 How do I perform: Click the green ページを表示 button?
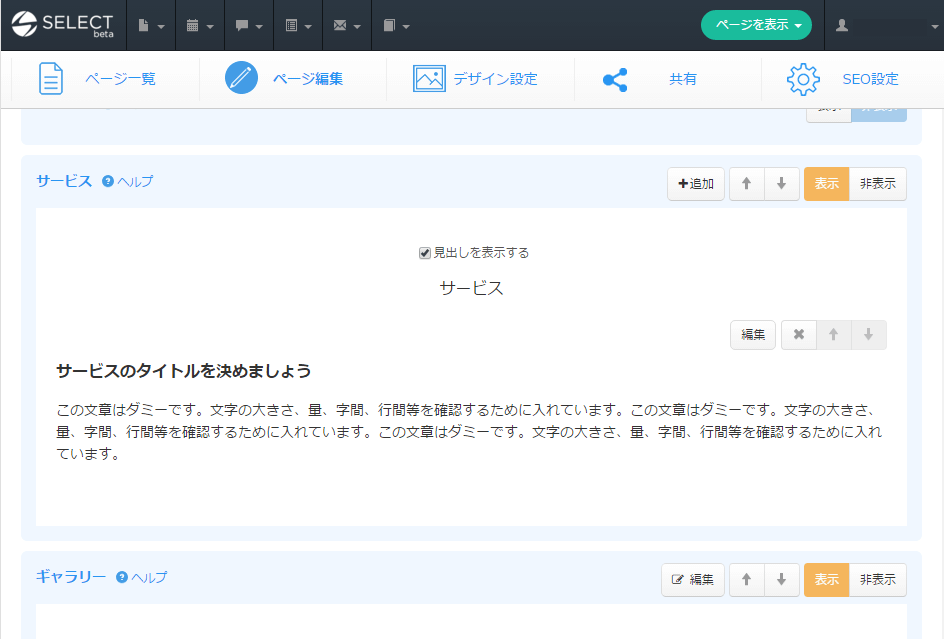click(756, 26)
